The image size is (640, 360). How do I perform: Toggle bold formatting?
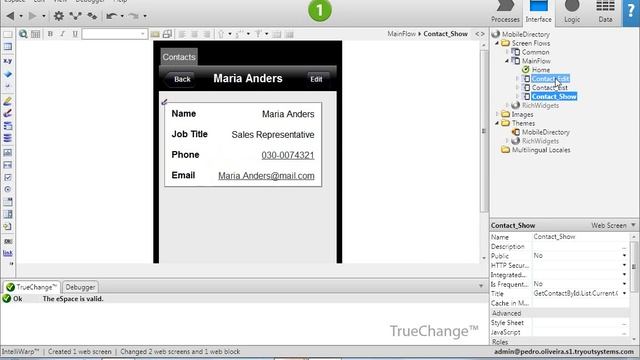(x=50, y=34)
